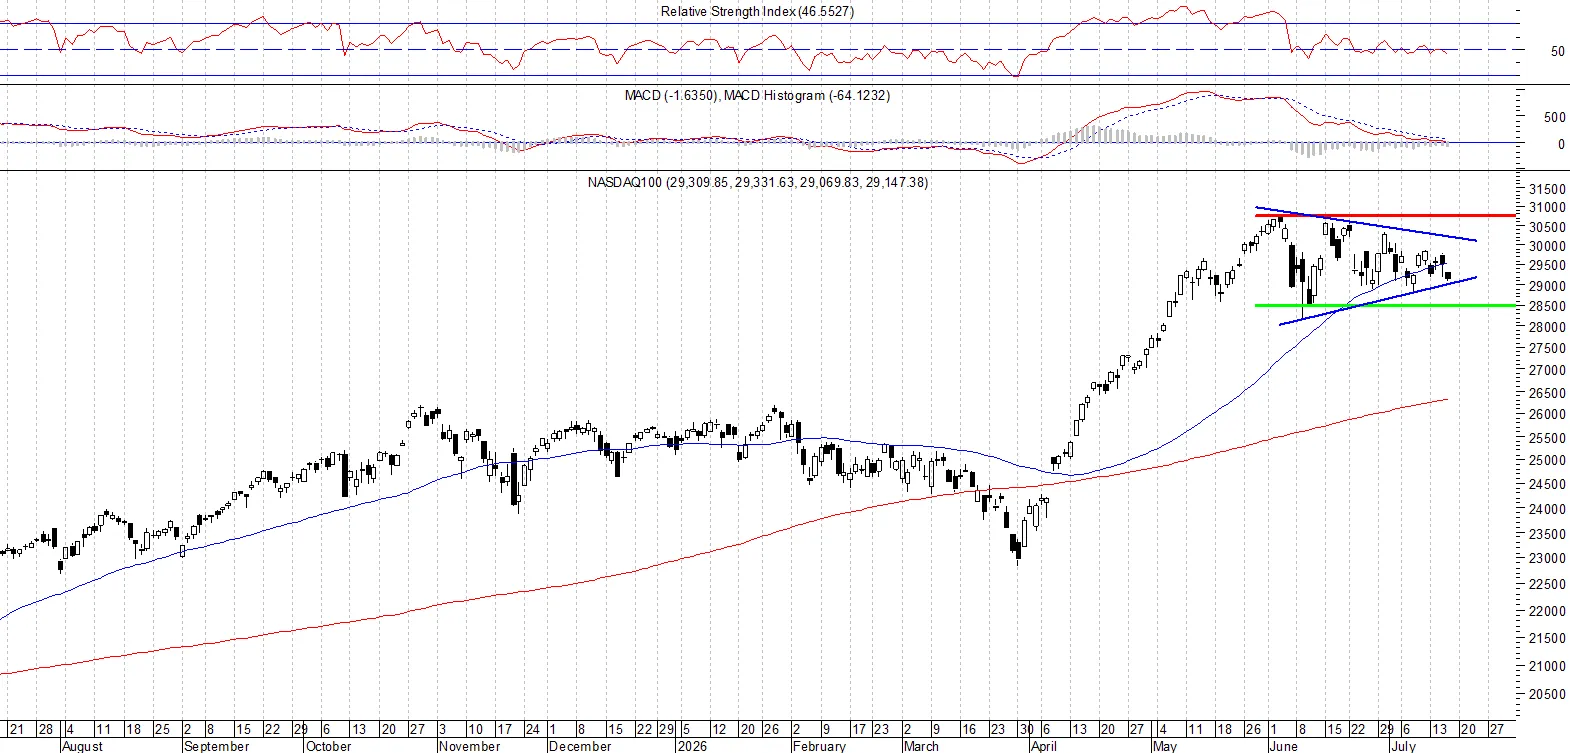
Task: Select the 2026 year label on time axis
Action: (692, 746)
